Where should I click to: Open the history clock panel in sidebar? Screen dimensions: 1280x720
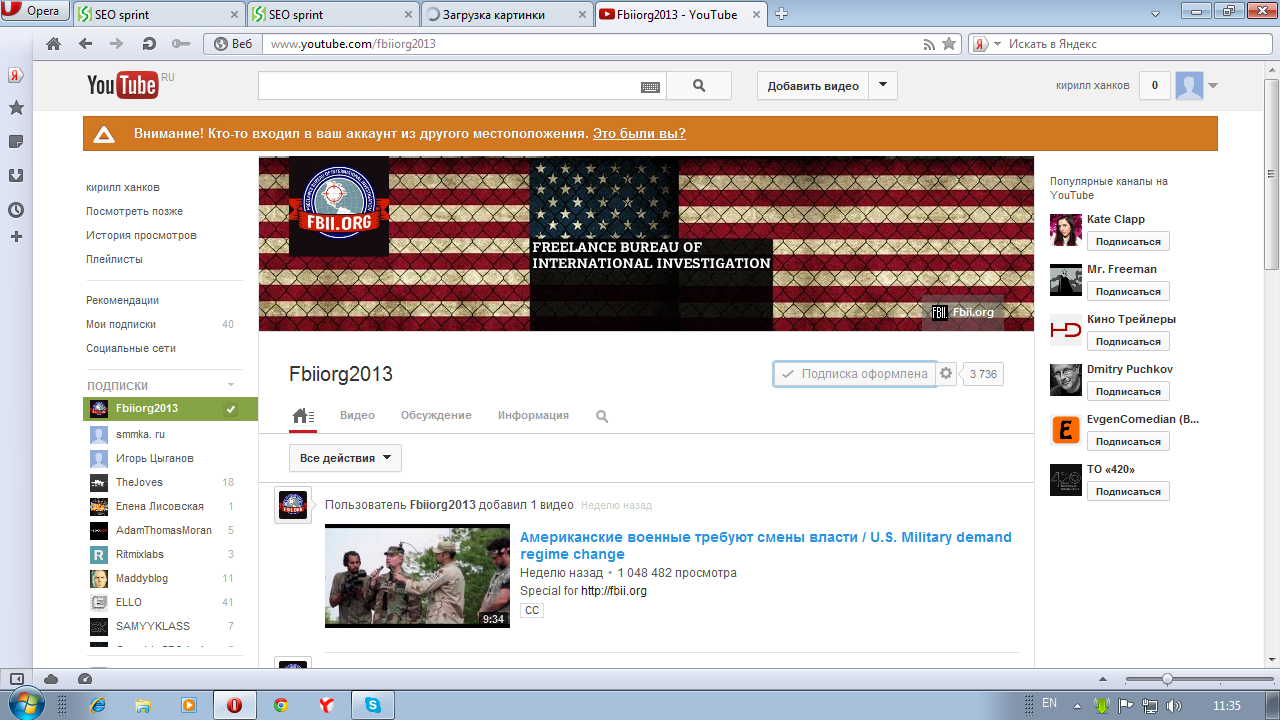tap(16, 210)
